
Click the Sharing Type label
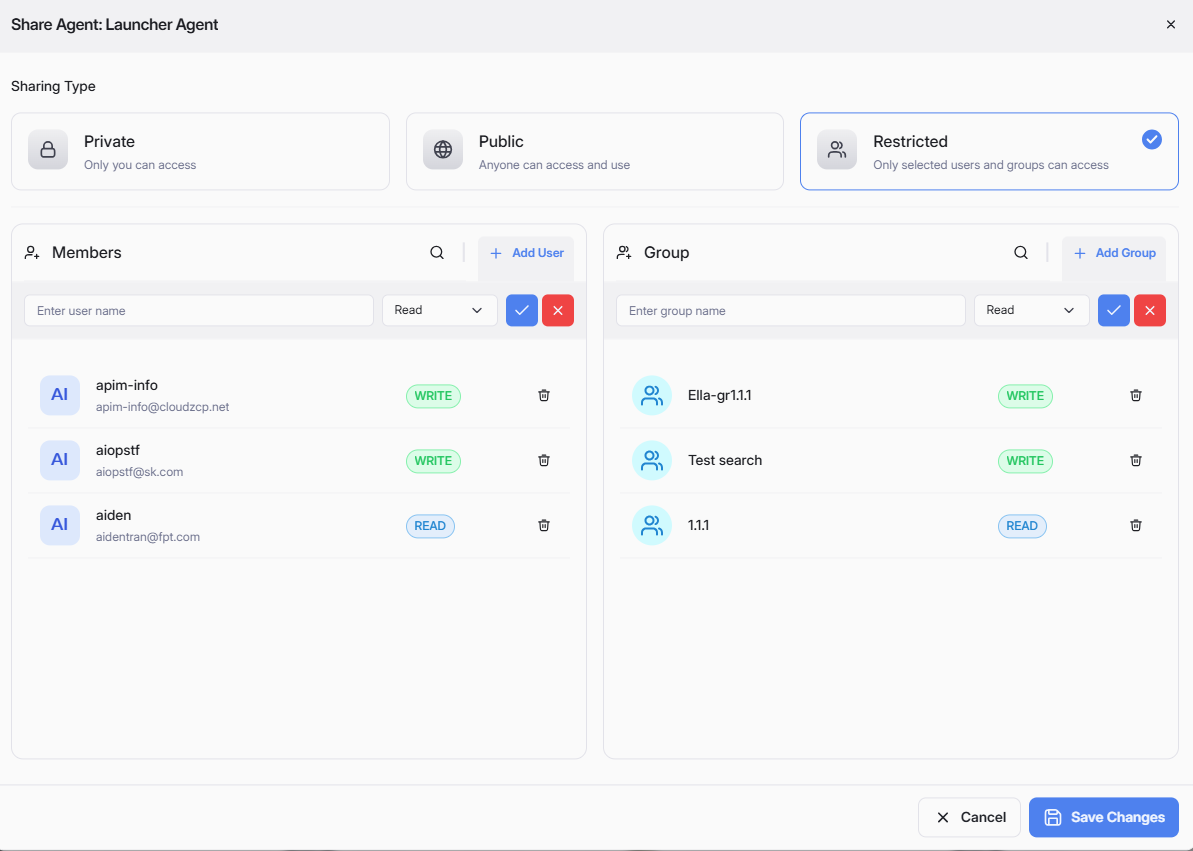(x=53, y=86)
